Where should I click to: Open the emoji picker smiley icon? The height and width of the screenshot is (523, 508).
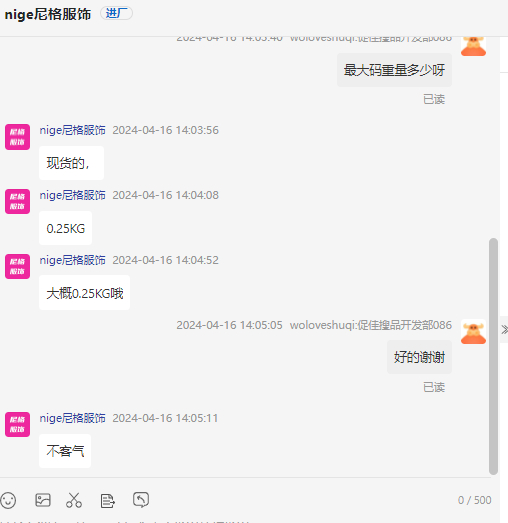click(8, 500)
